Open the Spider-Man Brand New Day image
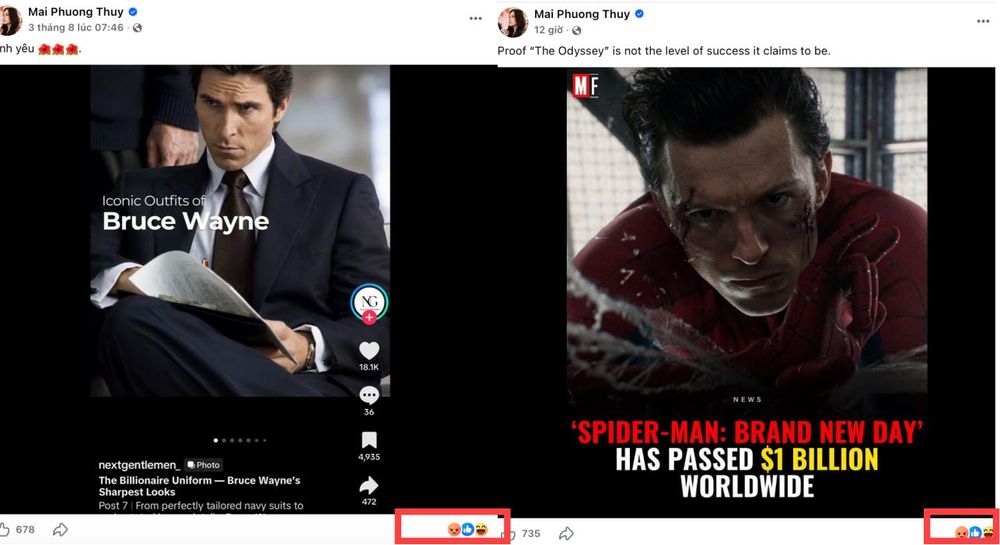 coord(747,292)
